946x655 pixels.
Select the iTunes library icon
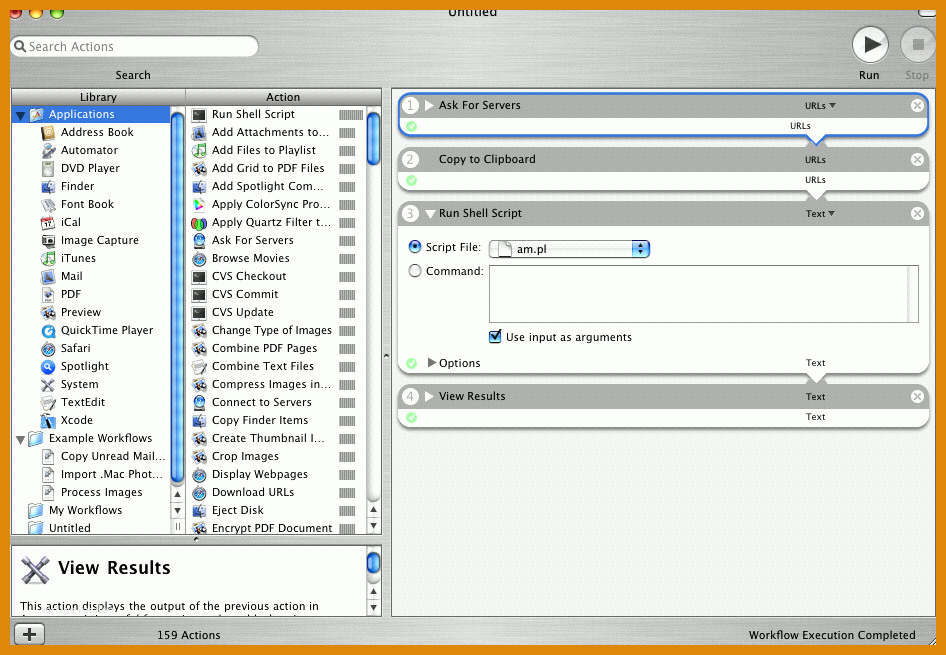pos(48,258)
